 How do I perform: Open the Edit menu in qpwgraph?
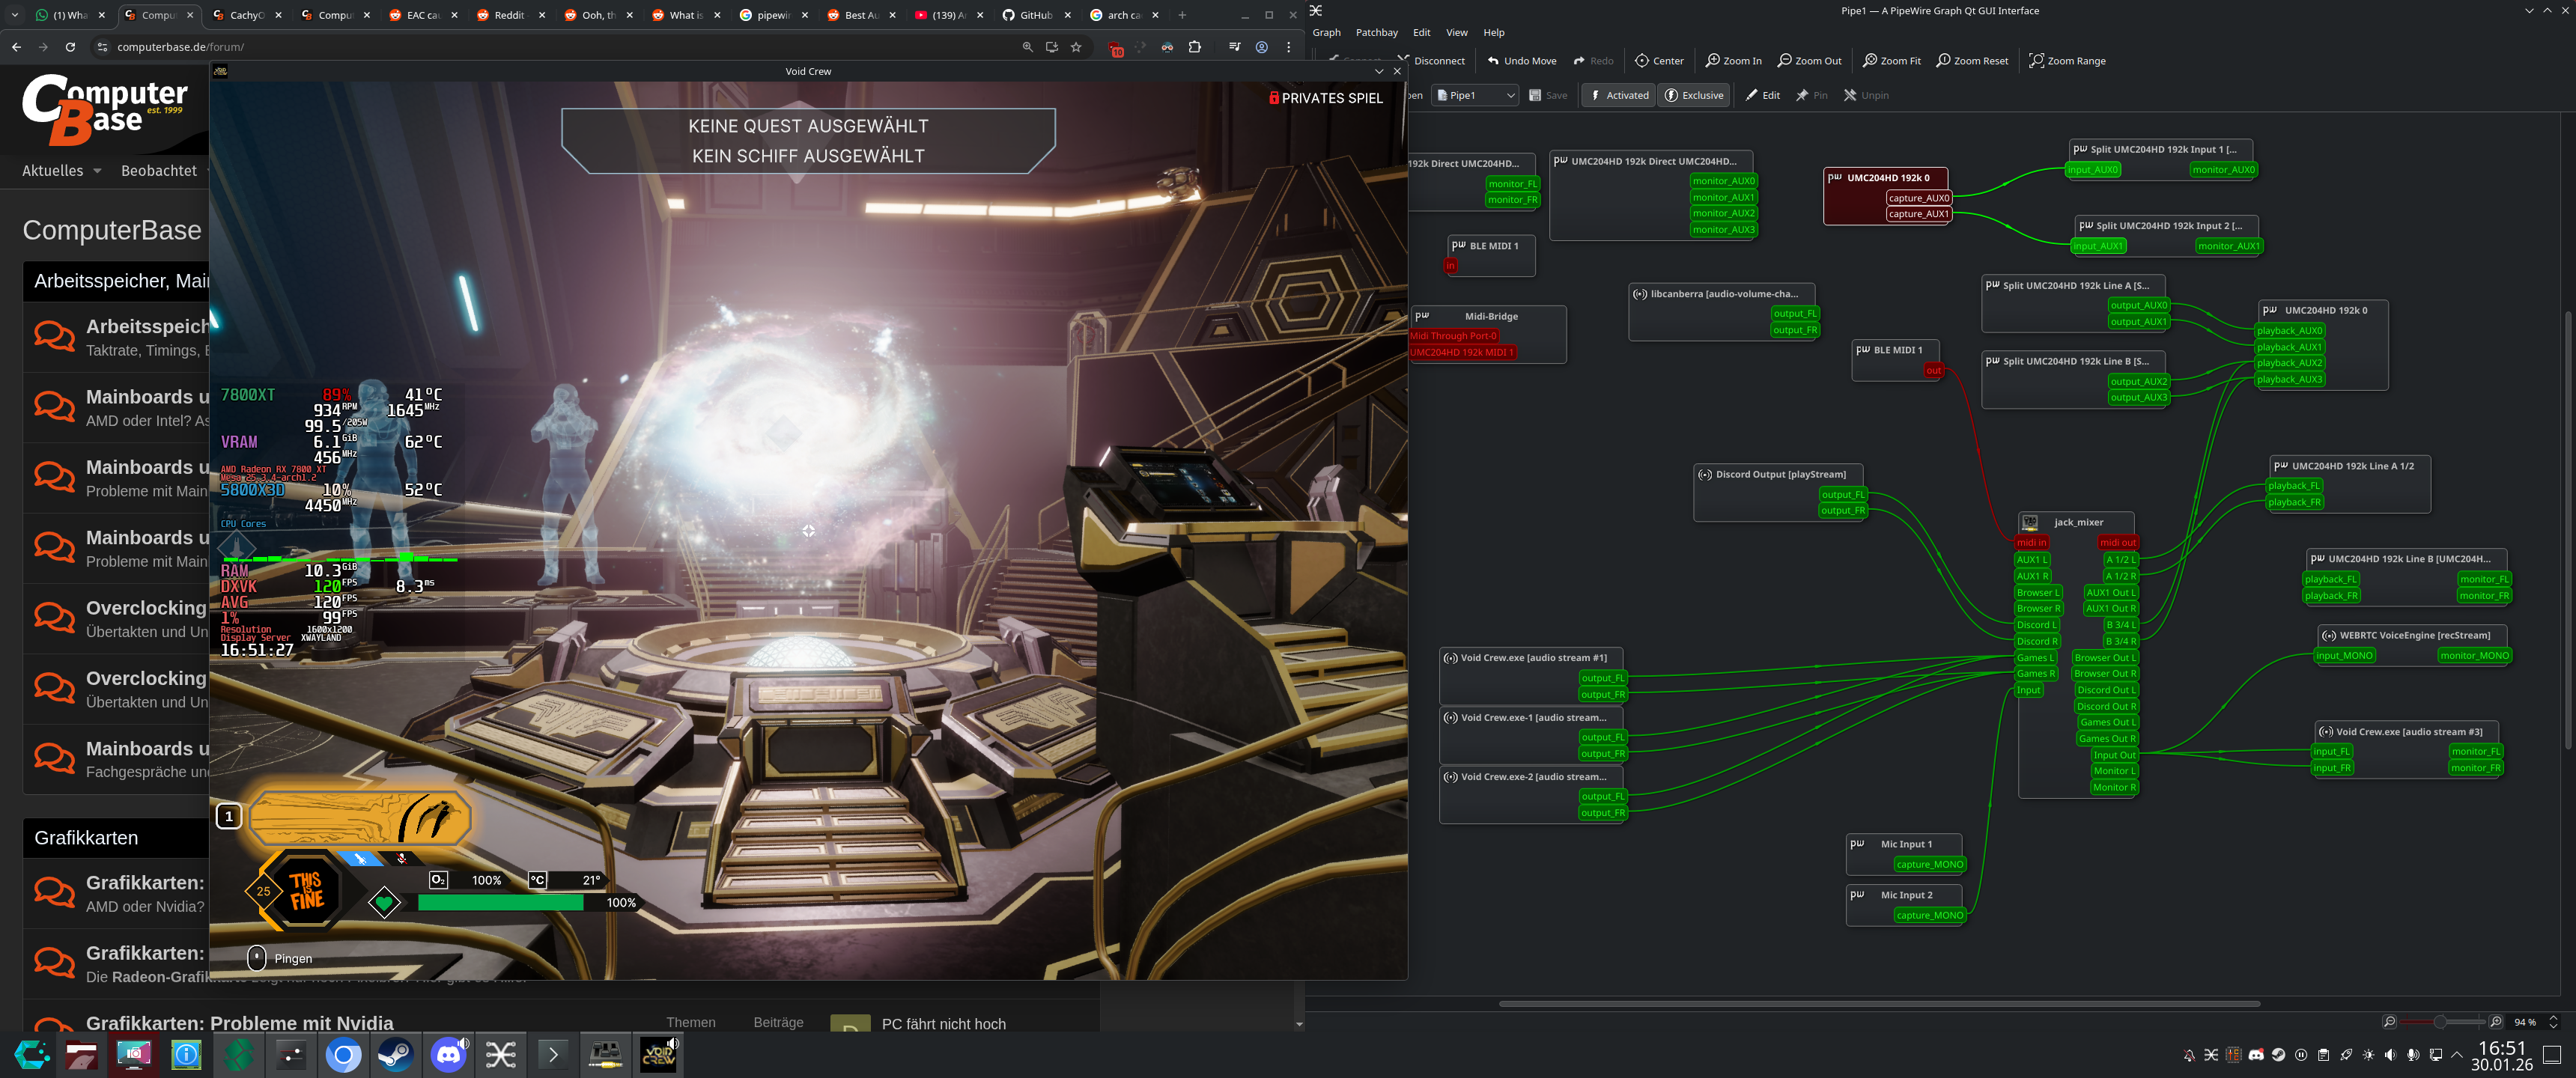click(1421, 33)
